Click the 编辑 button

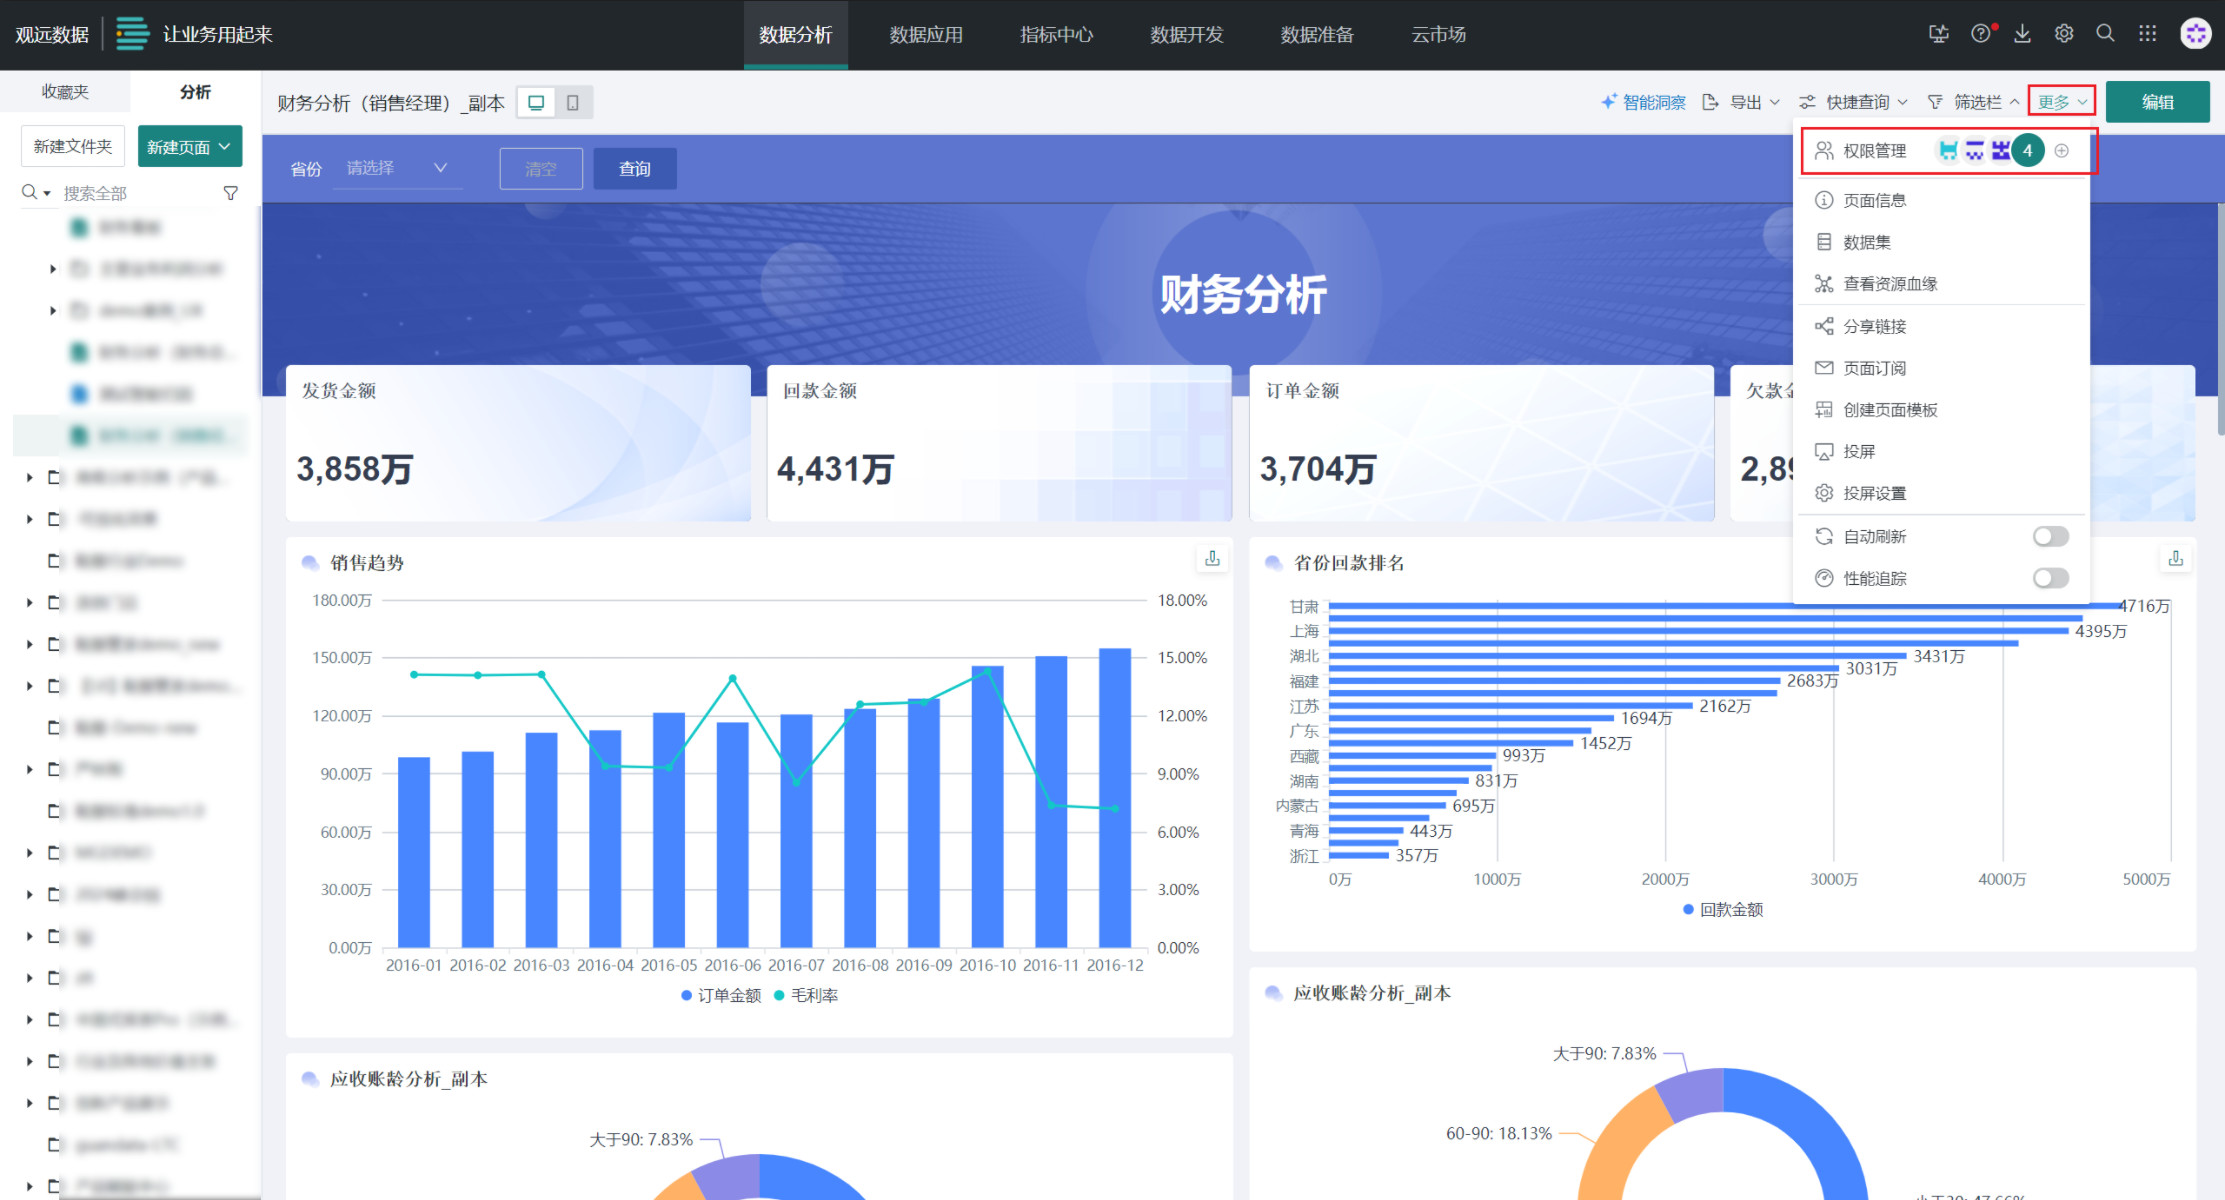[x=2157, y=102]
